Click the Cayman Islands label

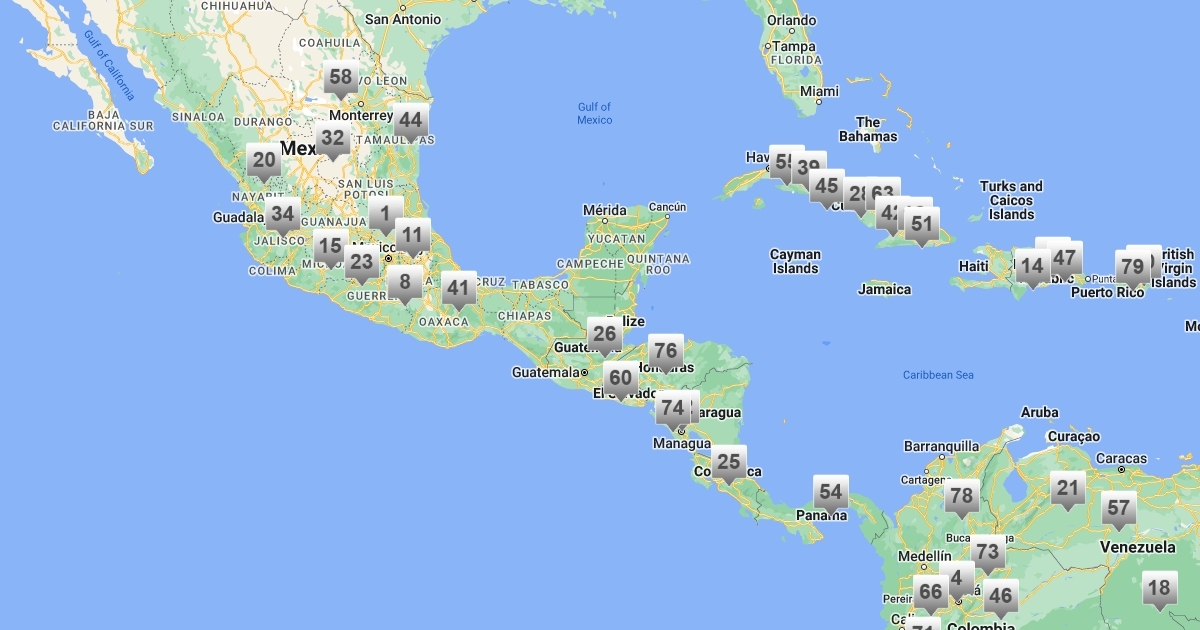point(796,261)
